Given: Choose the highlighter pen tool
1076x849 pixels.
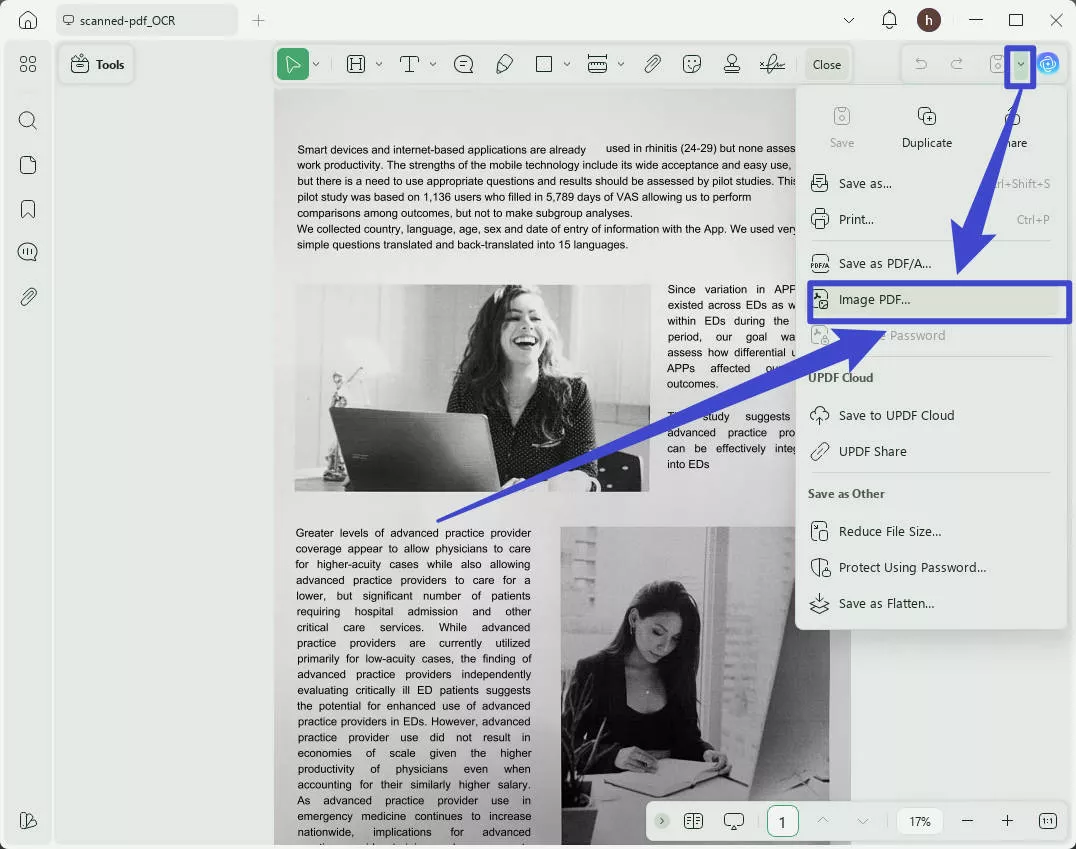Looking at the screenshot, I should (505, 64).
